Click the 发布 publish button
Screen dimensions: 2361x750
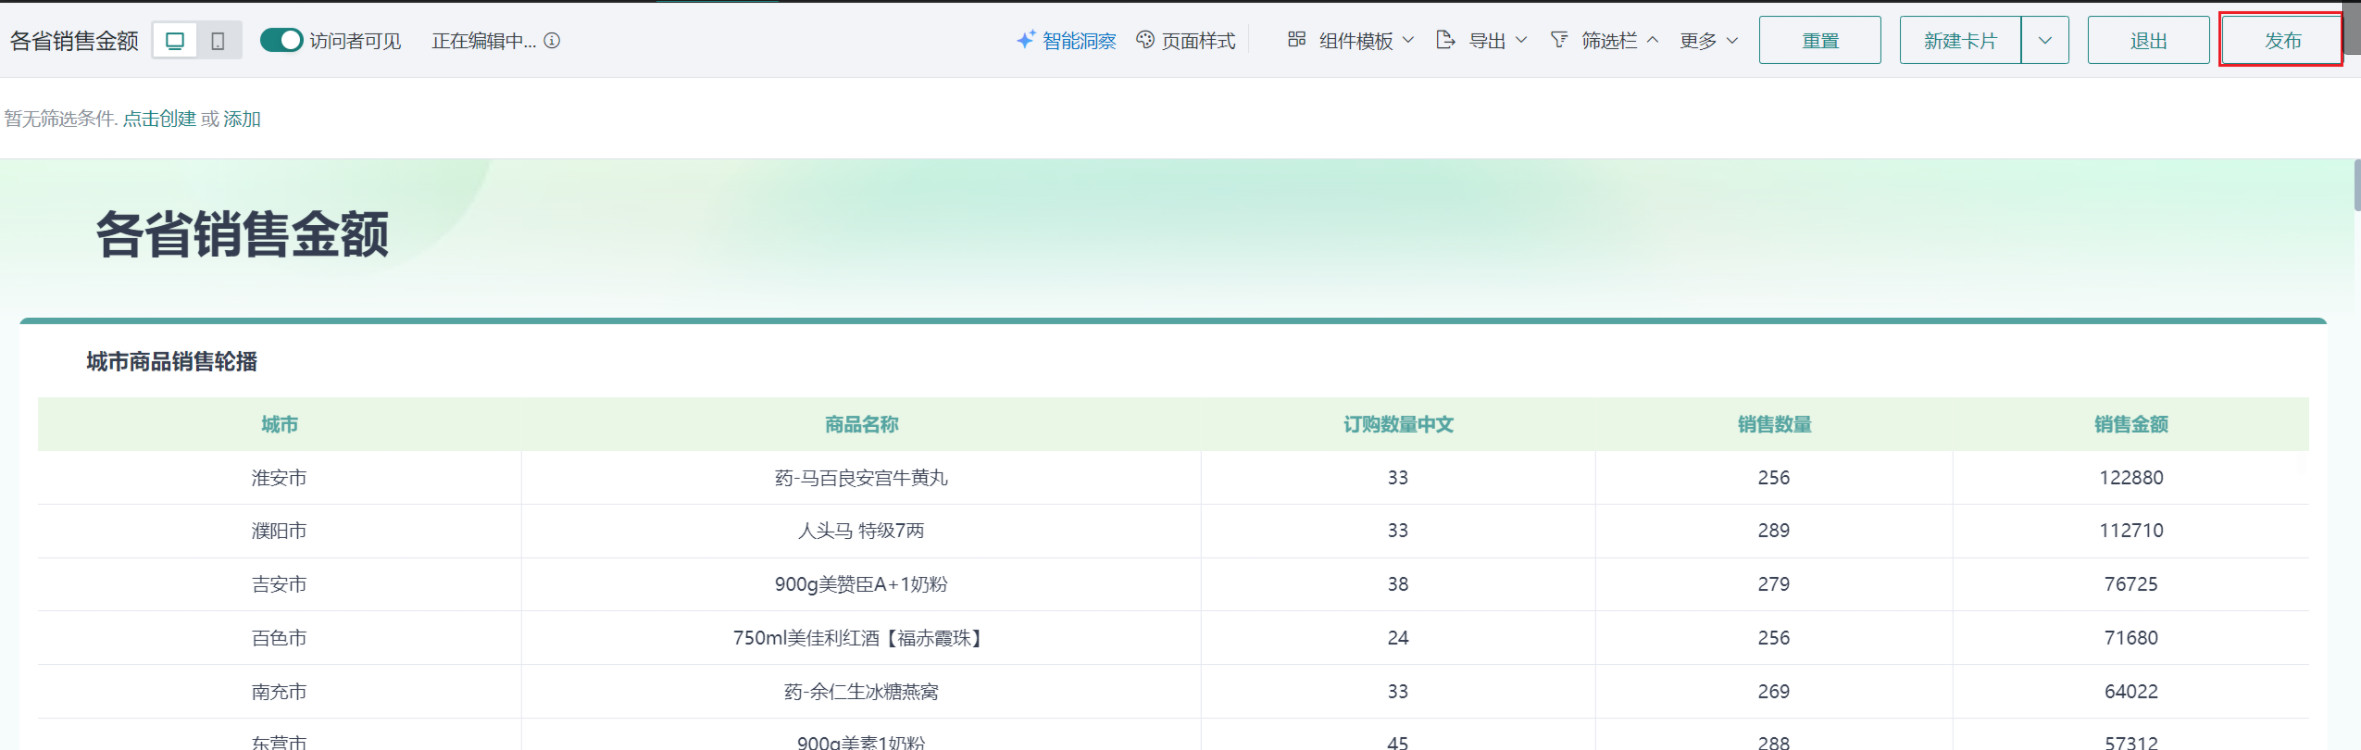2281,41
